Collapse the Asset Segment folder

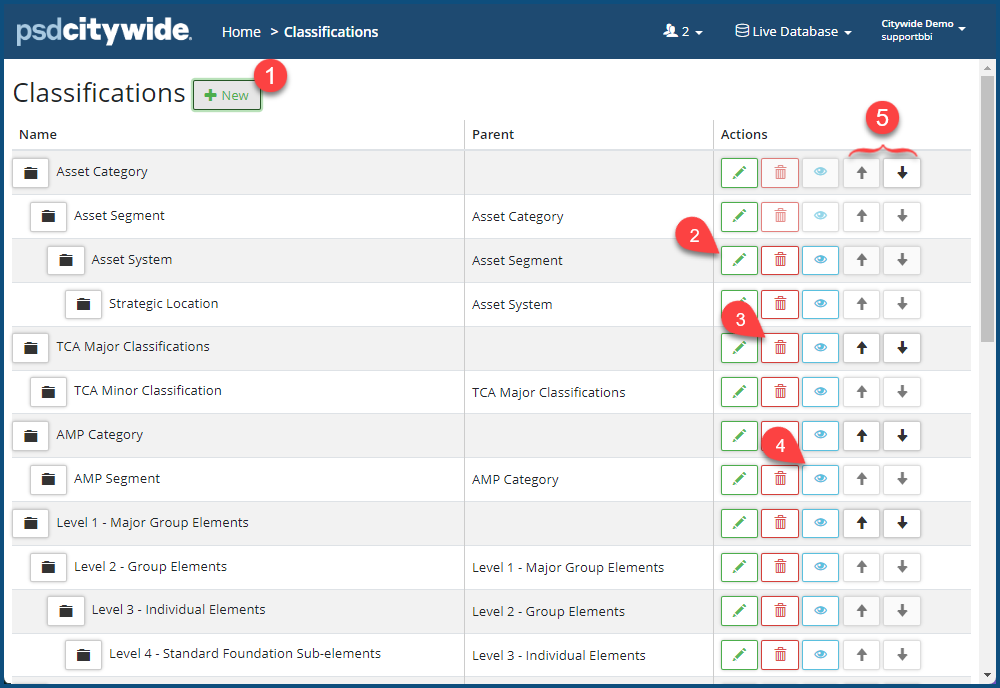pyautogui.click(x=48, y=217)
